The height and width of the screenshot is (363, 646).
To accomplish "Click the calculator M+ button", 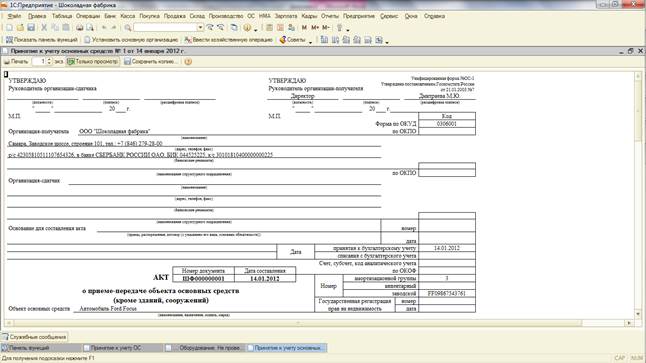I will click(x=315, y=28).
